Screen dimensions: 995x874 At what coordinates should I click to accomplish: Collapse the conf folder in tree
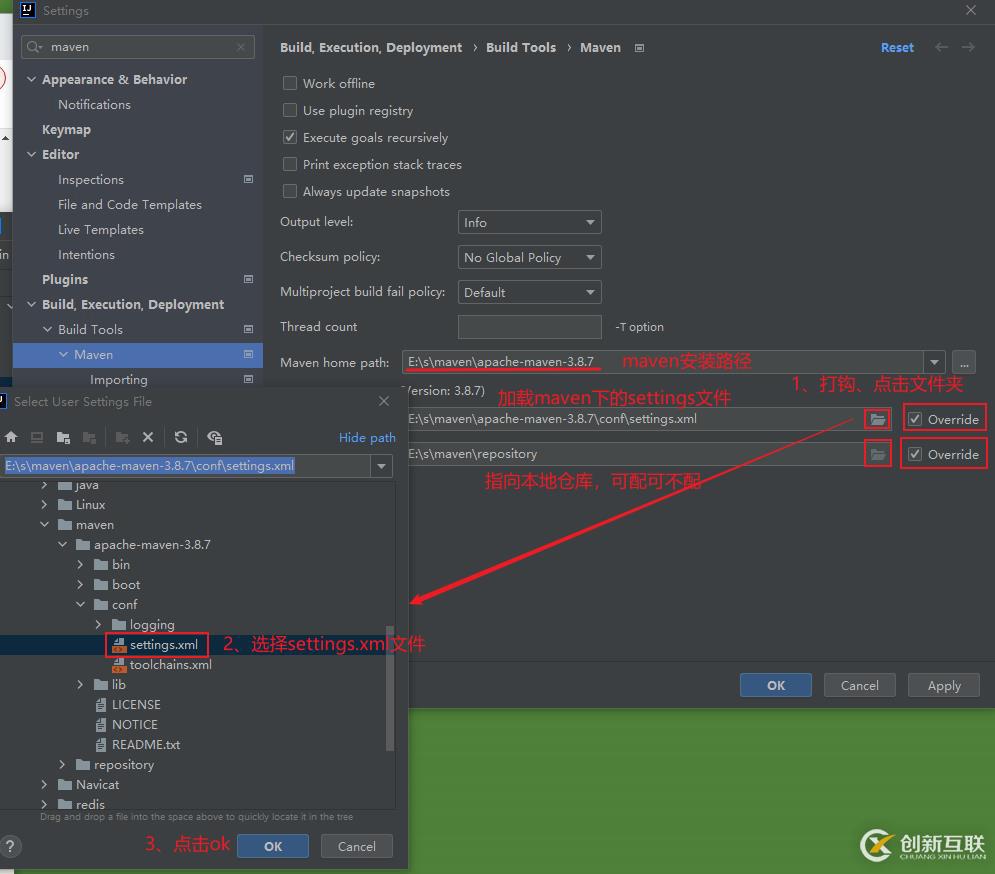tap(81, 604)
